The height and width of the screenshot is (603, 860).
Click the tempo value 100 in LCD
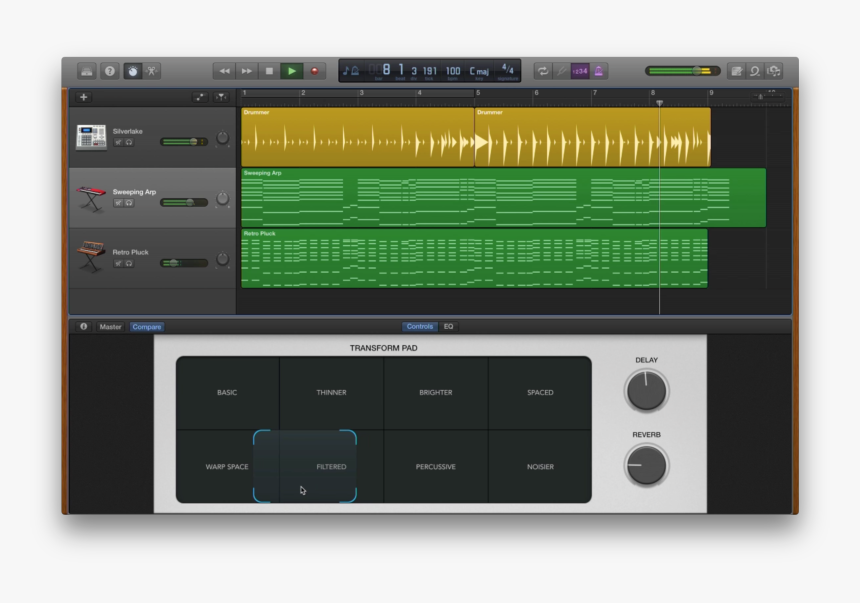click(452, 71)
